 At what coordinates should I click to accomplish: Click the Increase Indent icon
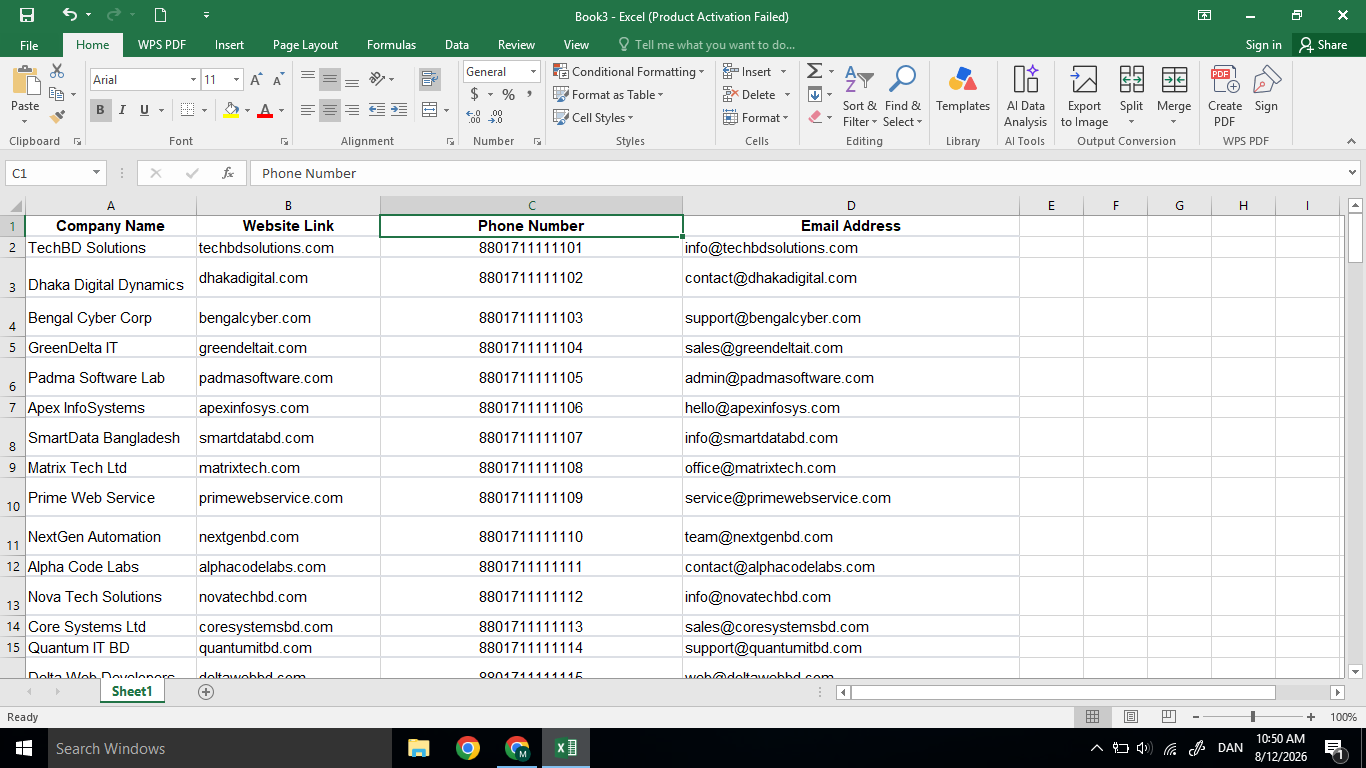399,110
